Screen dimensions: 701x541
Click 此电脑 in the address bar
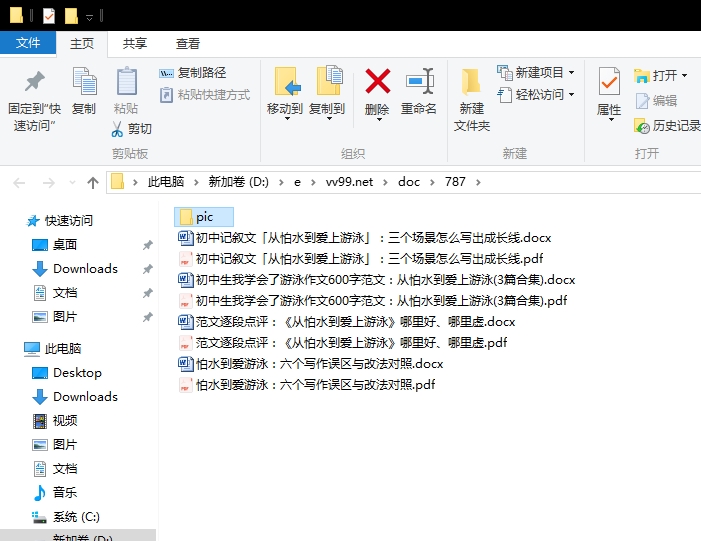[166, 182]
